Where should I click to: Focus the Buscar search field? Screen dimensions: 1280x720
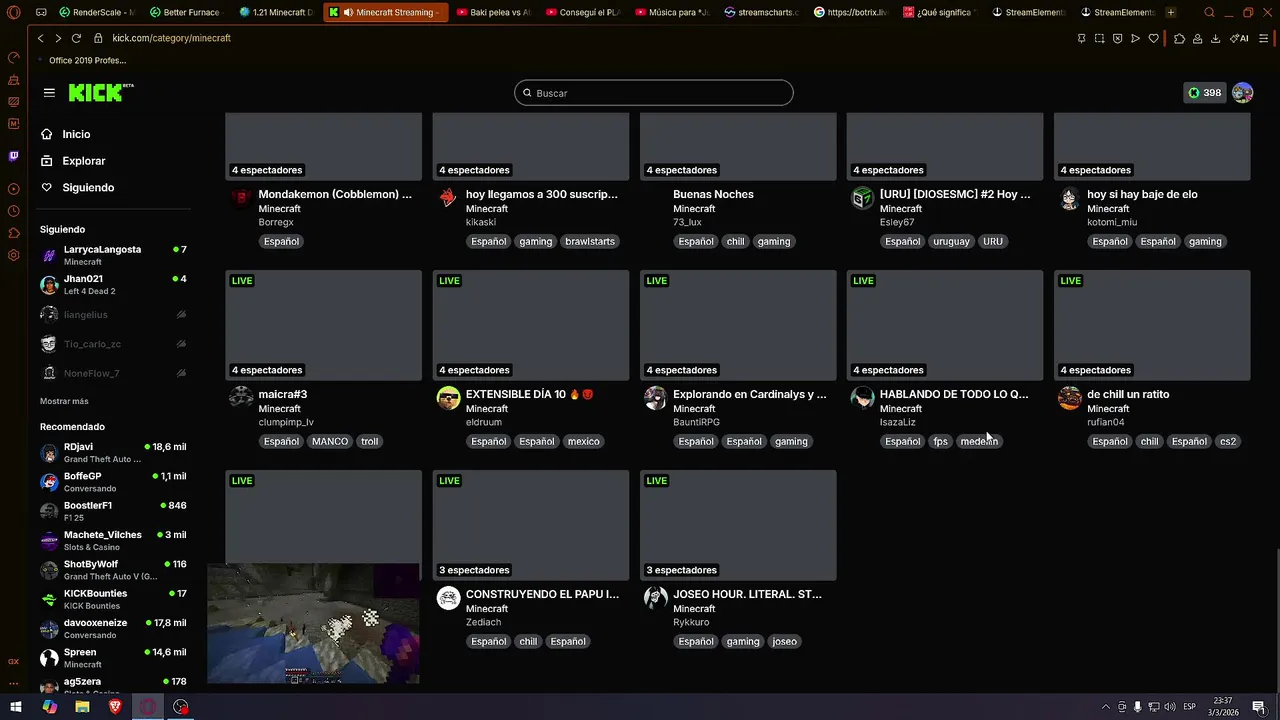click(x=654, y=93)
